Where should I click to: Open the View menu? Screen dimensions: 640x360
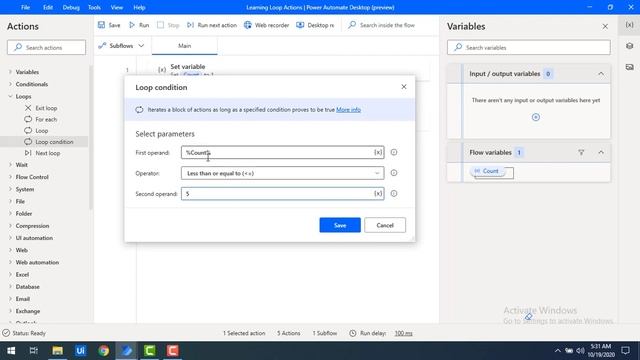click(117, 7)
